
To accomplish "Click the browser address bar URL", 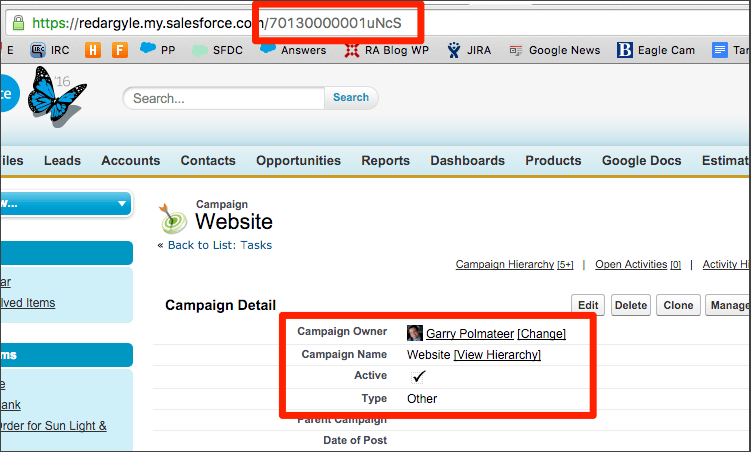I will pos(216,23).
